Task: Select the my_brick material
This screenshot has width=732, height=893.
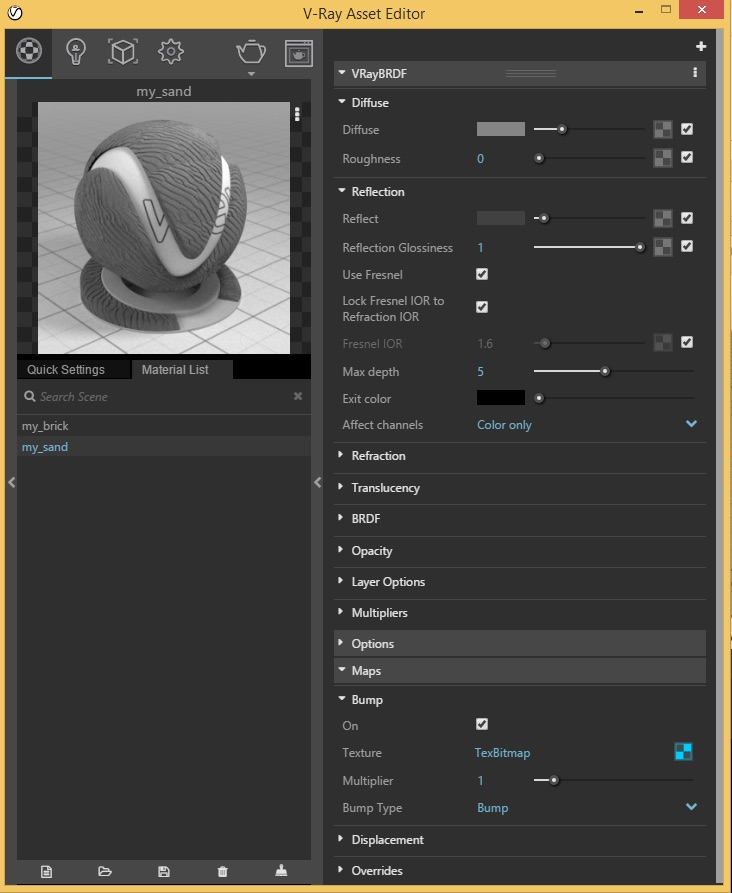Action: click(x=164, y=425)
